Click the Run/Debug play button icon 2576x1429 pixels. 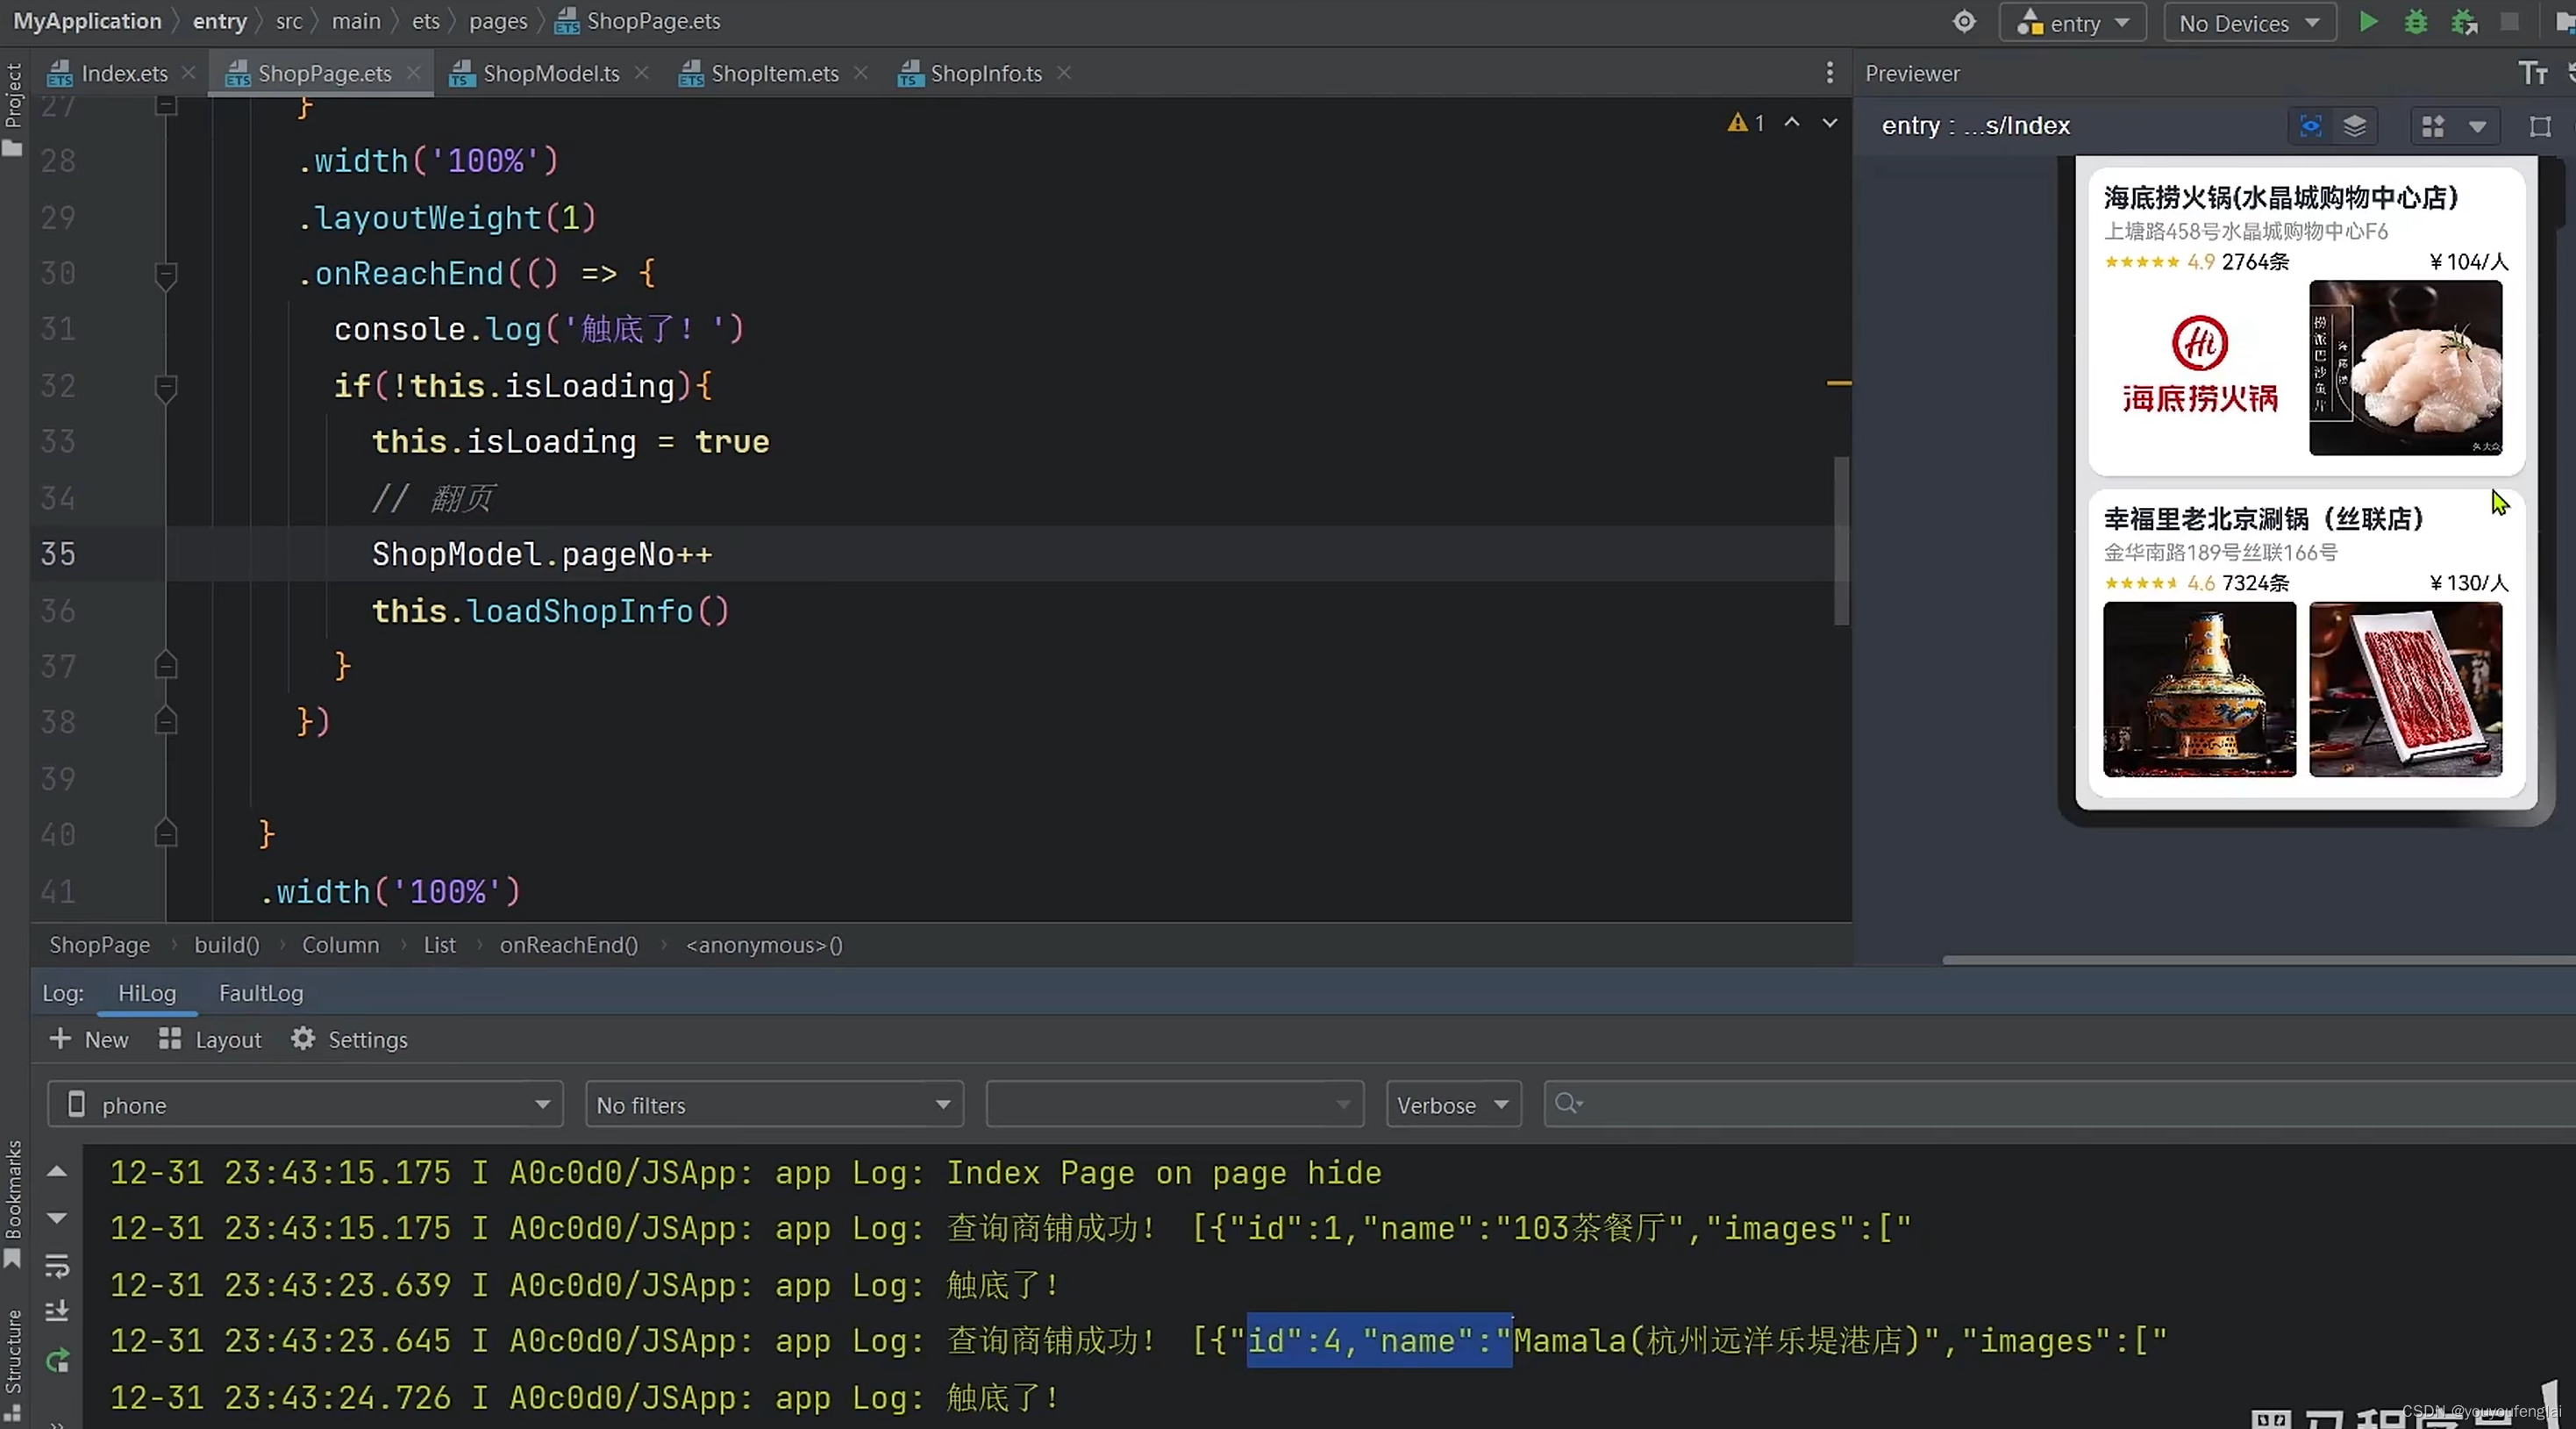(2368, 21)
